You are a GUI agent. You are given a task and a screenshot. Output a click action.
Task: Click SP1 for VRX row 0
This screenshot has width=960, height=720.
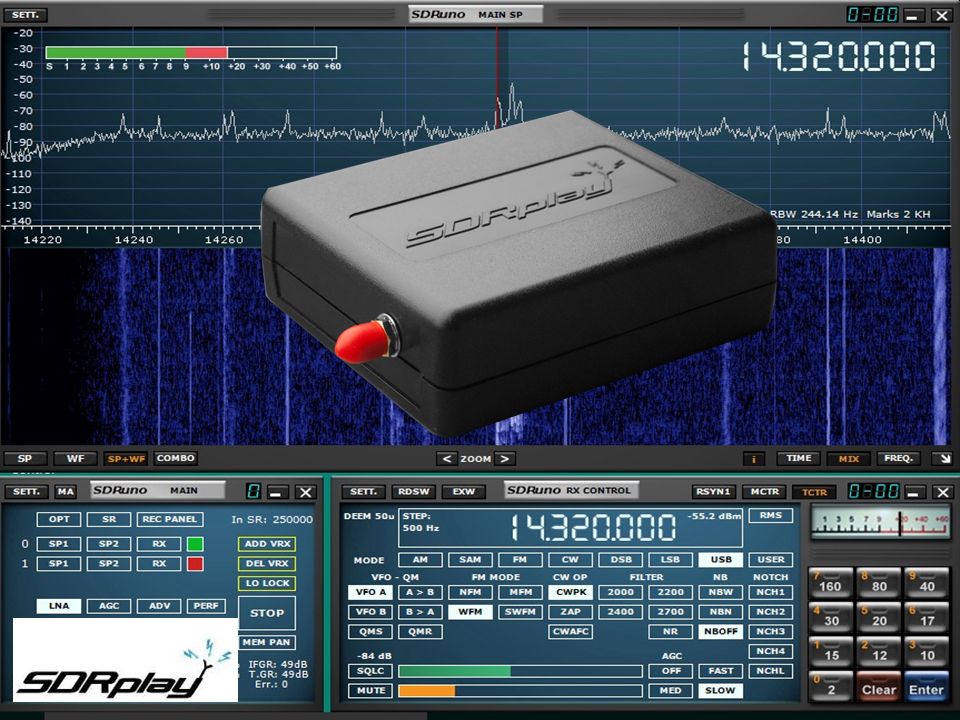[x=59, y=544]
